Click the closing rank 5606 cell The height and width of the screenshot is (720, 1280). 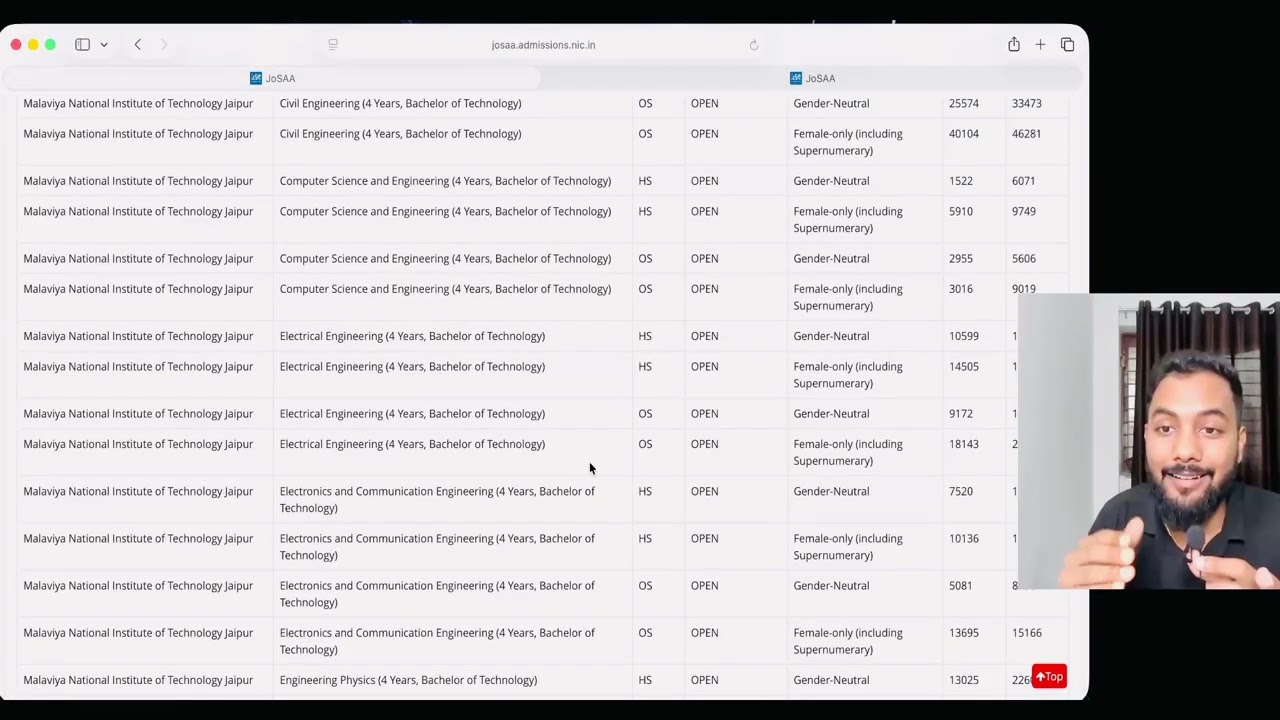click(1024, 259)
